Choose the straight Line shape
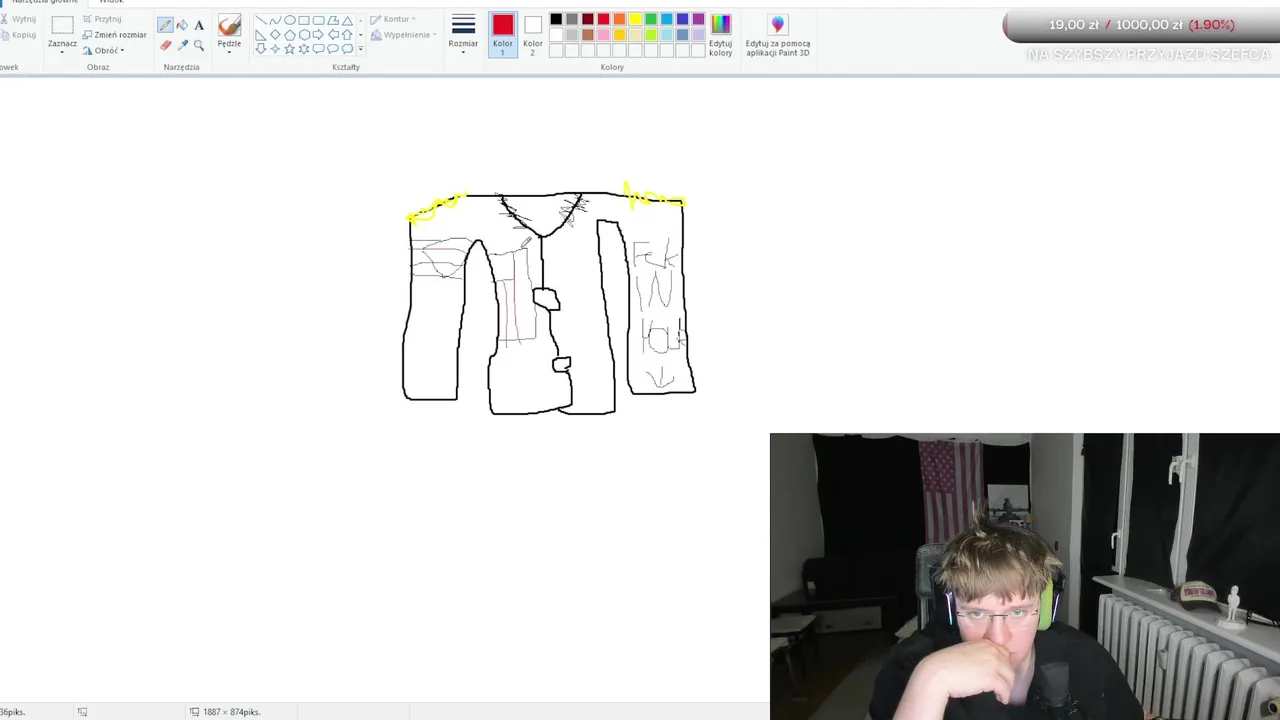The image size is (1280, 720). pyautogui.click(x=261, y=20)
